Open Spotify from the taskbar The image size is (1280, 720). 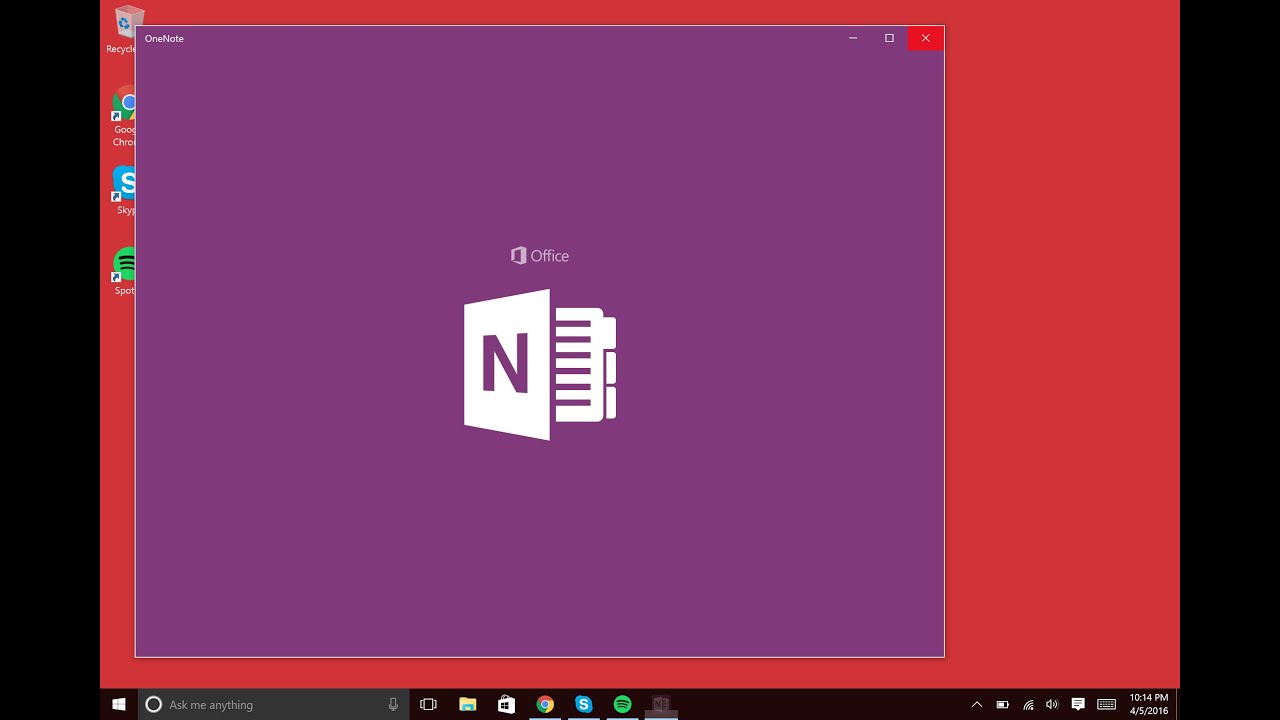[622, 704]
